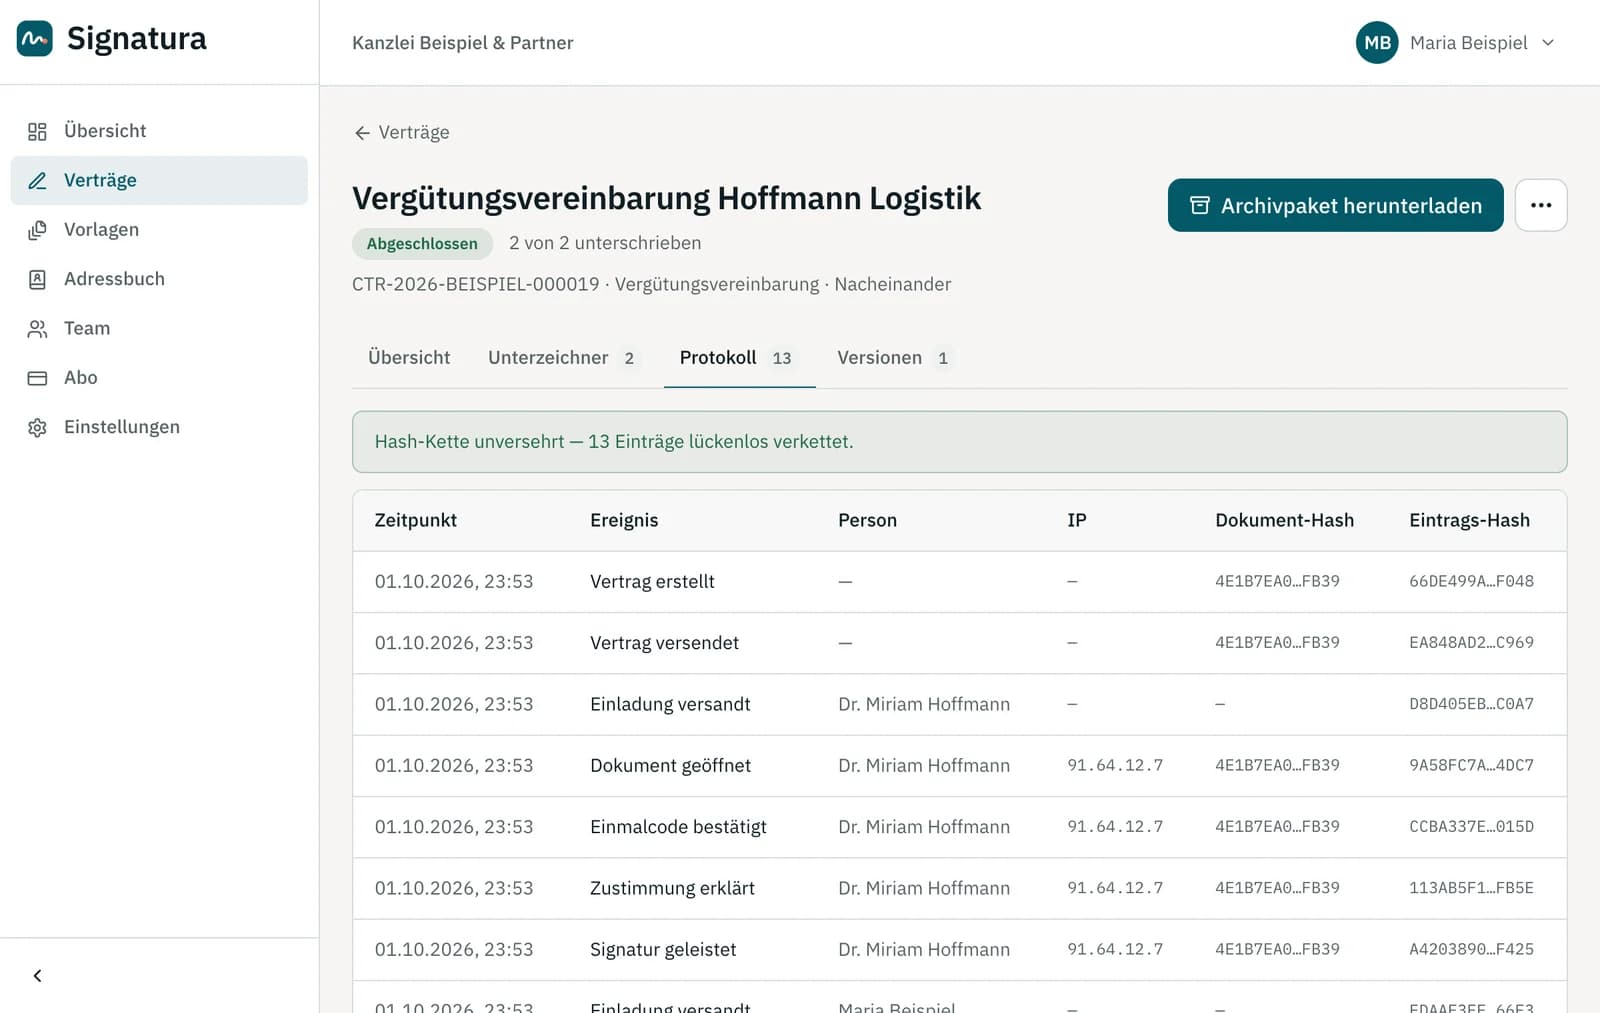Click the Einmalcode bestätigt event cell
Viewport: 1600px width, 1013px height.
coord(678,827)
